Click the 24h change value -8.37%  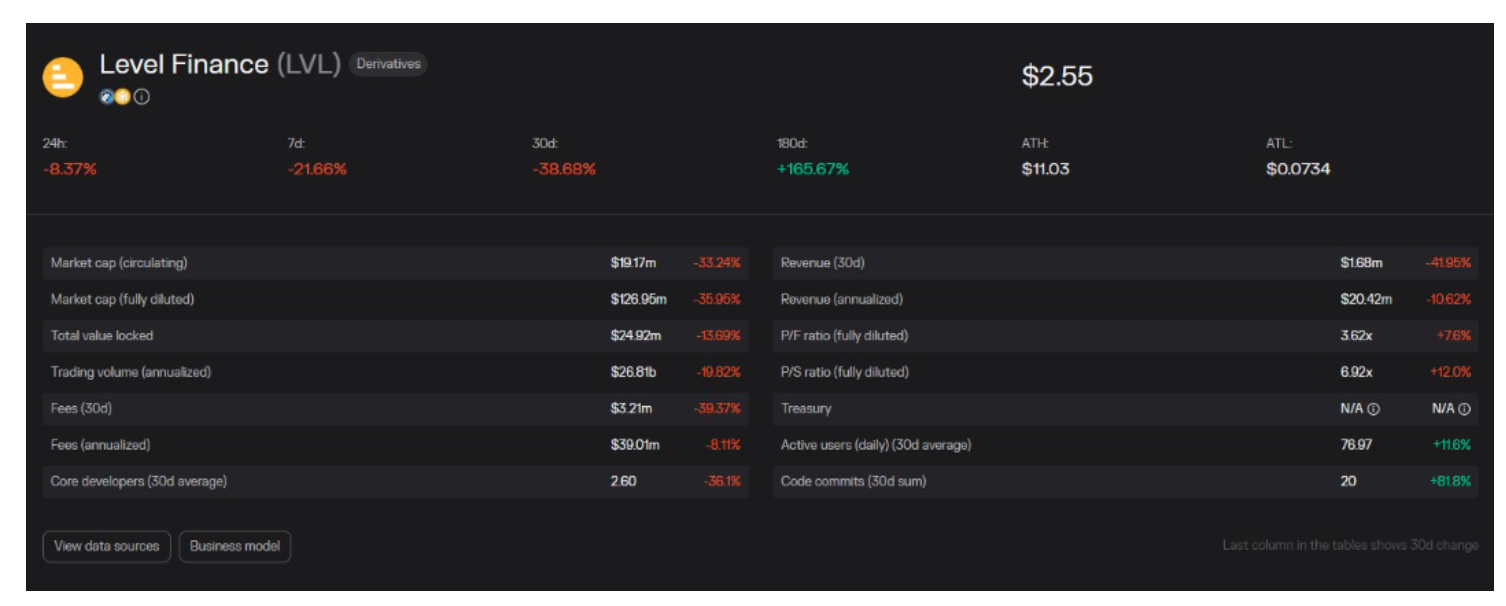pyautogui.click(x=70, y=169)
